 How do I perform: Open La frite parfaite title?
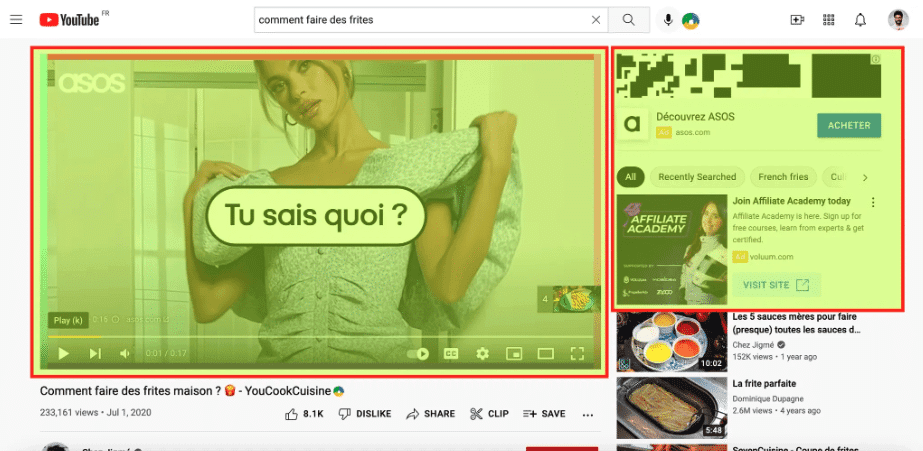(x=764, y=383)
